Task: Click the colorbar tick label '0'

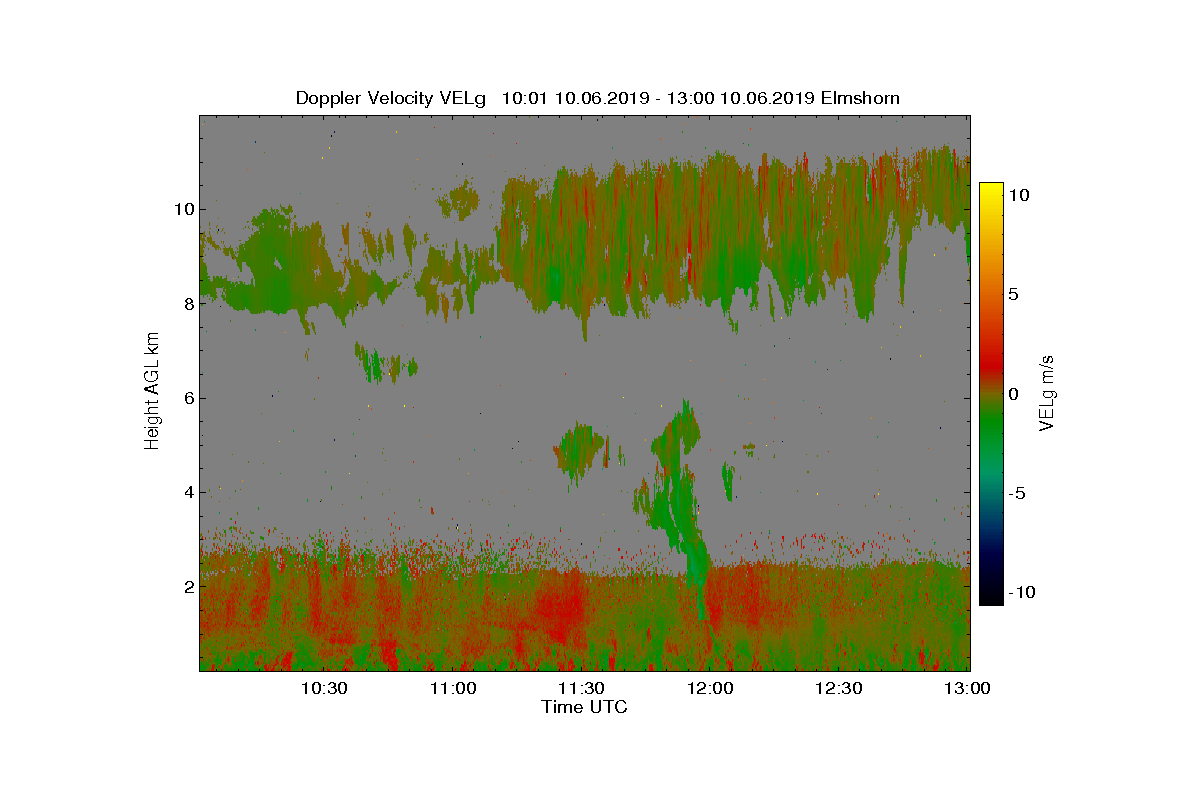Action: click(x=1014, y=394)
